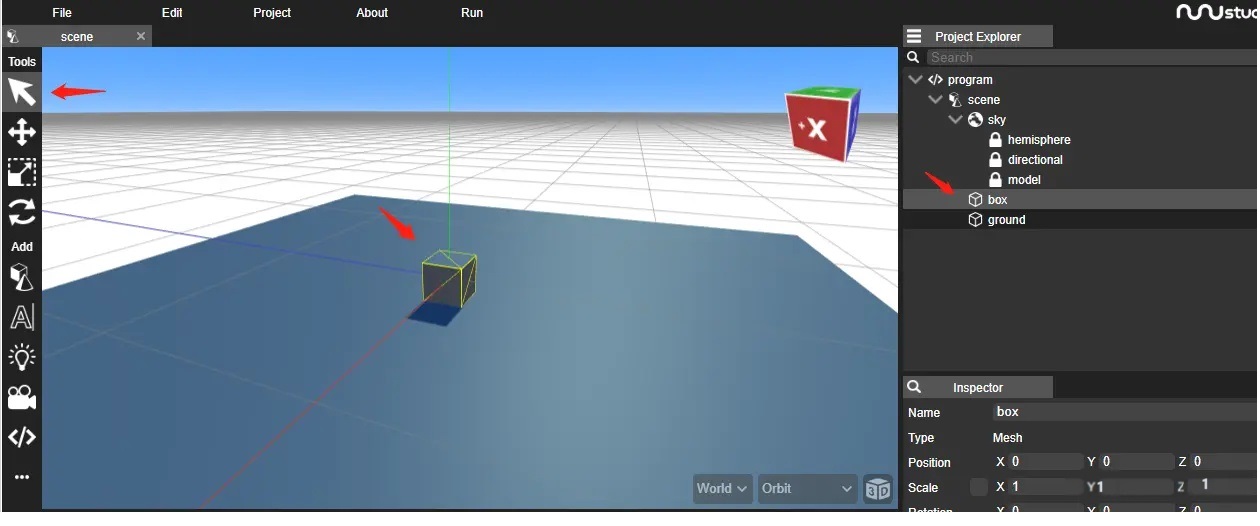Collapse the sky node in tree
The height and width of the screenshot is (526, 1260).
[x=955, y=120]
